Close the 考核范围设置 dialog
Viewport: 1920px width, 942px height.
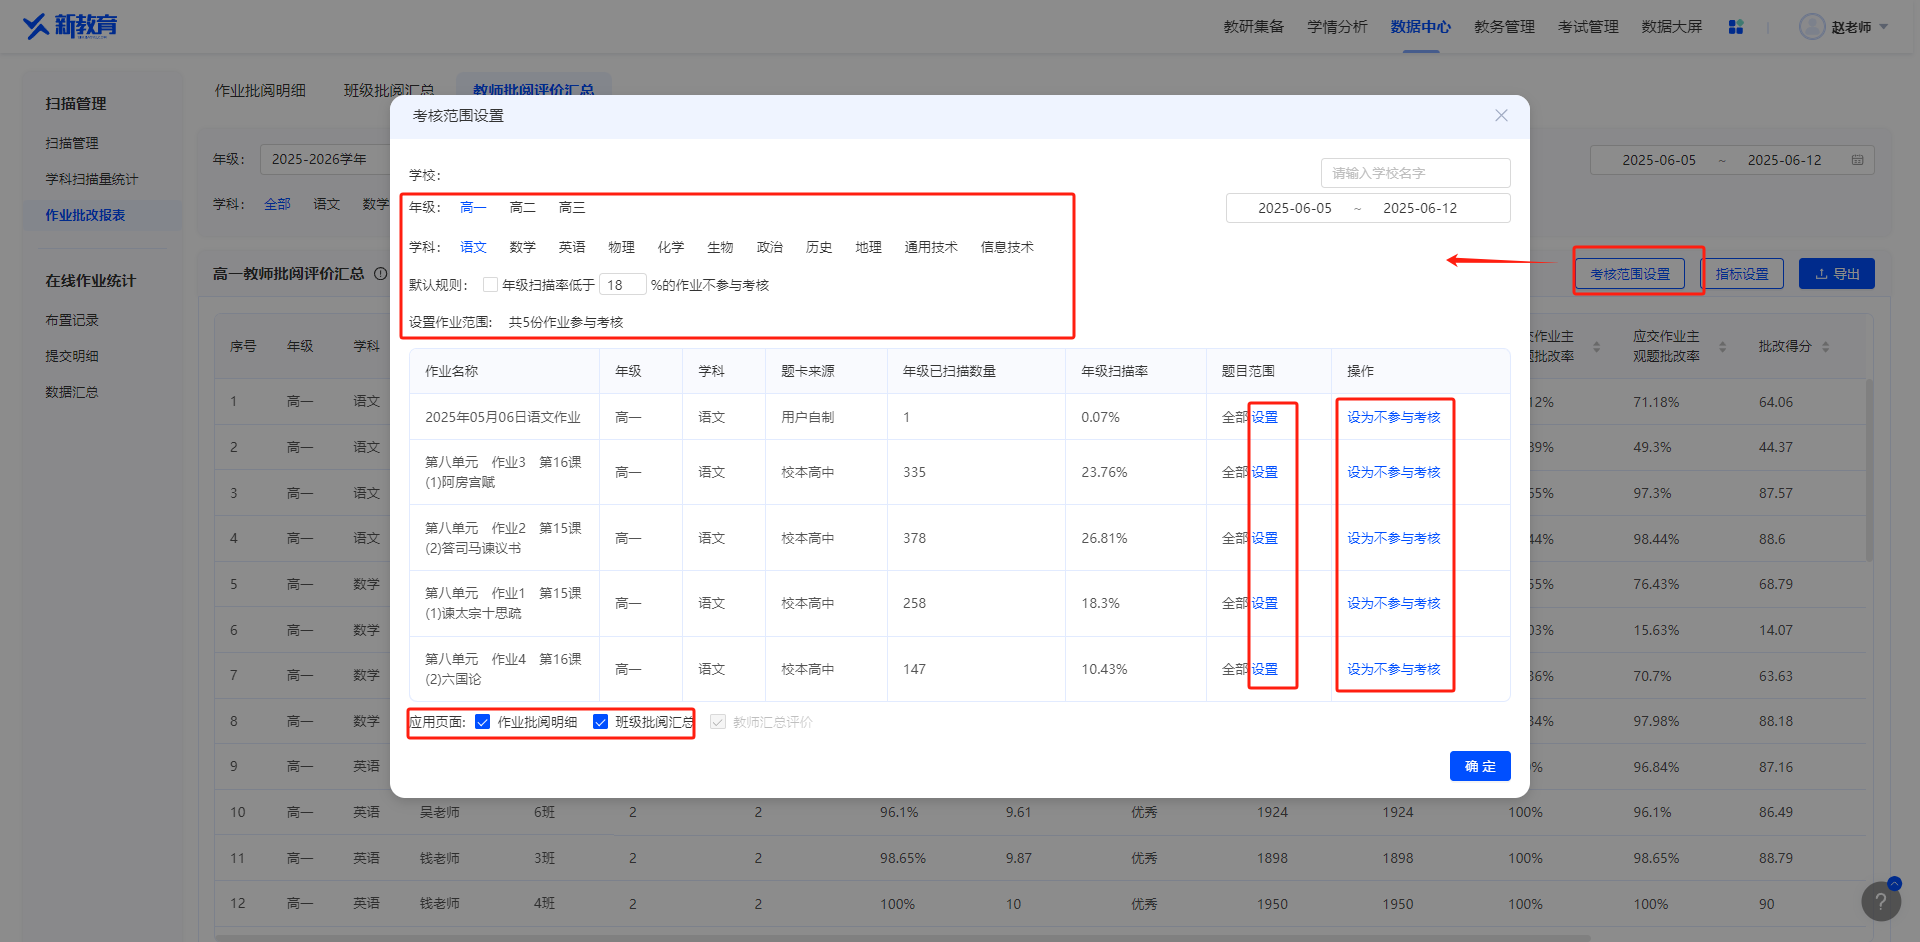click(x=1501, y=116)
